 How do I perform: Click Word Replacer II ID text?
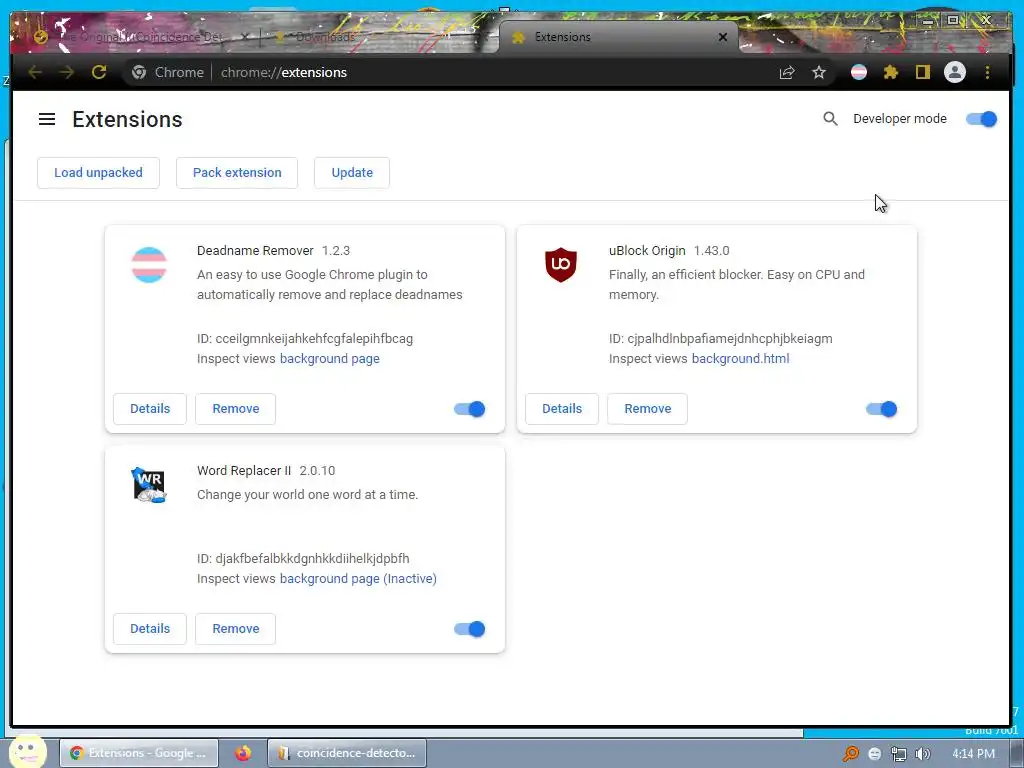[x=303, y=559]
